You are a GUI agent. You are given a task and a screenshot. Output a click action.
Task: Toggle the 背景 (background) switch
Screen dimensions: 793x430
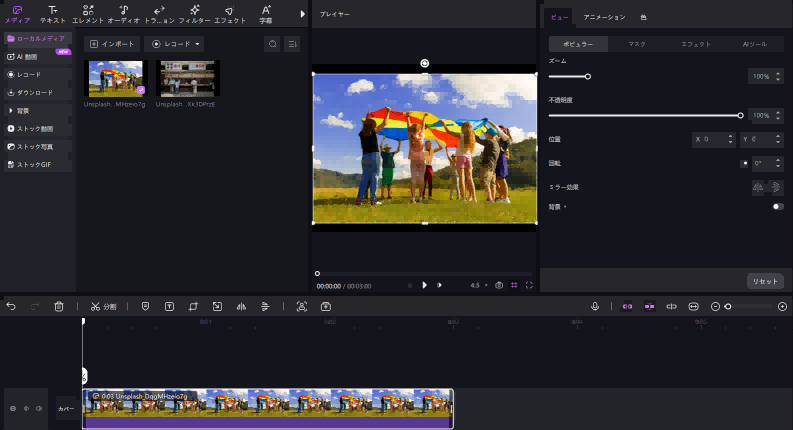coord(777,207)
